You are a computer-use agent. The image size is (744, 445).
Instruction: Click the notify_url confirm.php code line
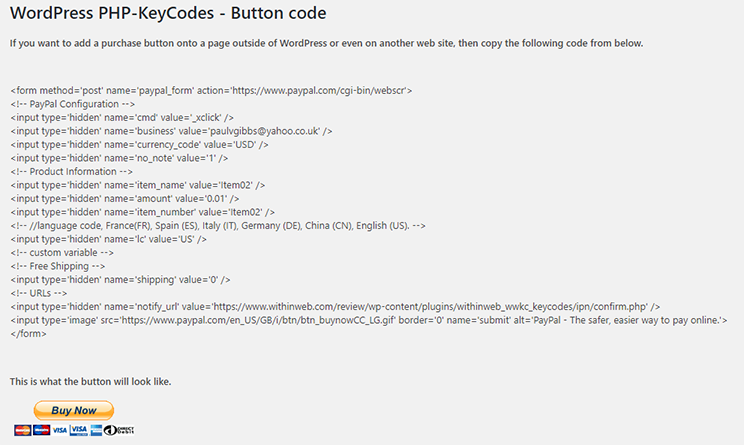[334, 306]
